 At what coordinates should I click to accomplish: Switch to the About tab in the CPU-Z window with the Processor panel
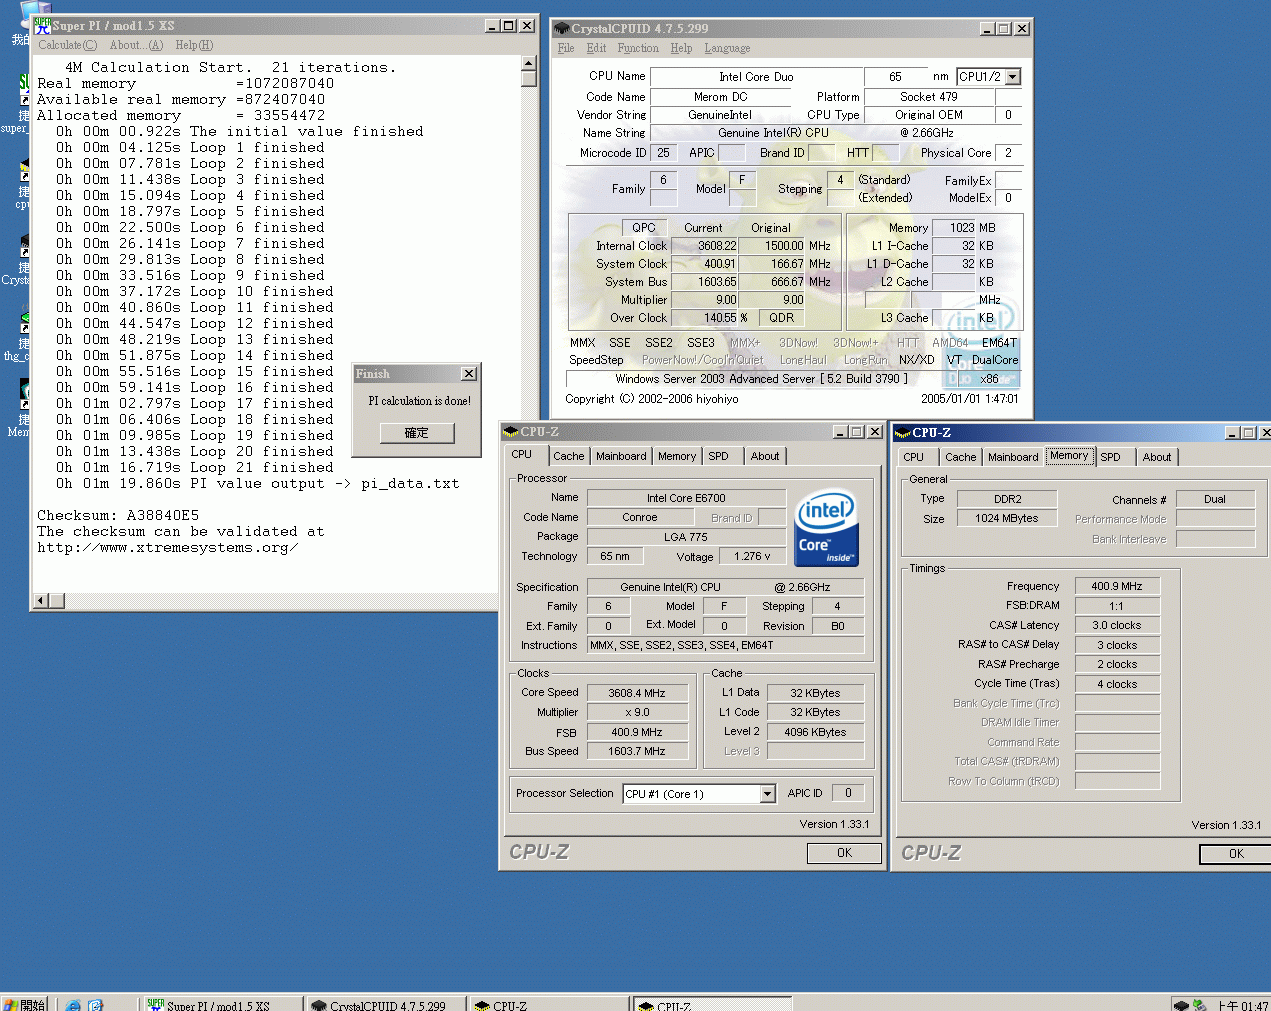(765, 456)
